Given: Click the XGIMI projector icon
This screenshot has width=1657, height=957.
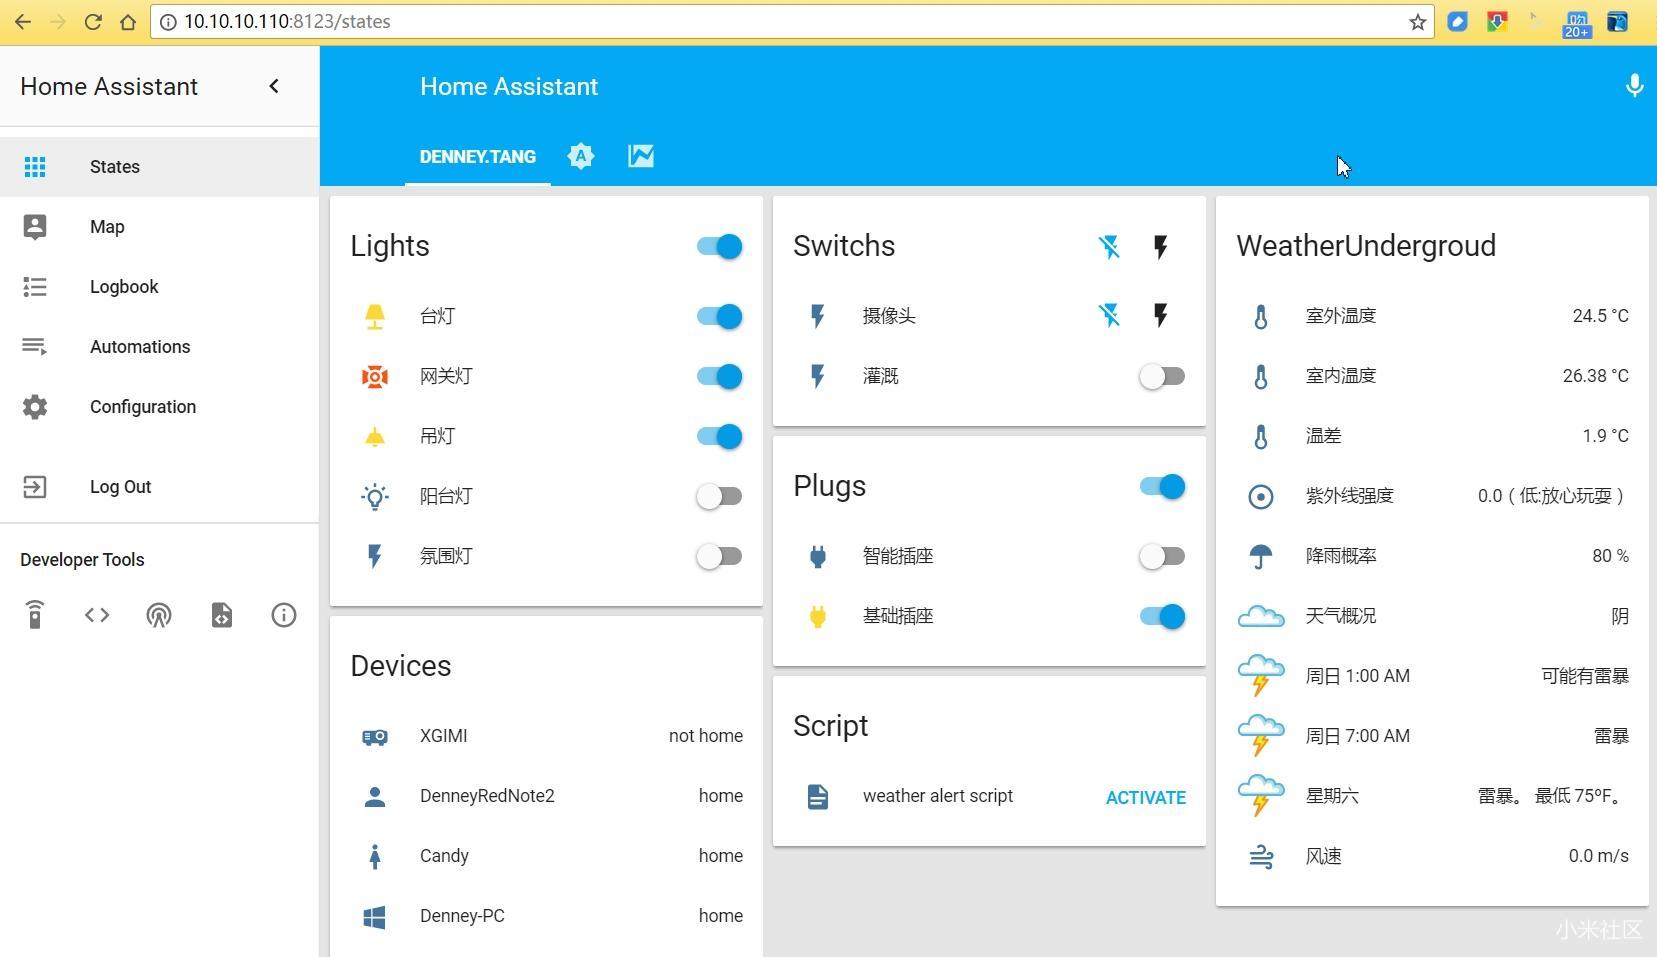Looking at the screenshot, I should click(x=375, y=736).
